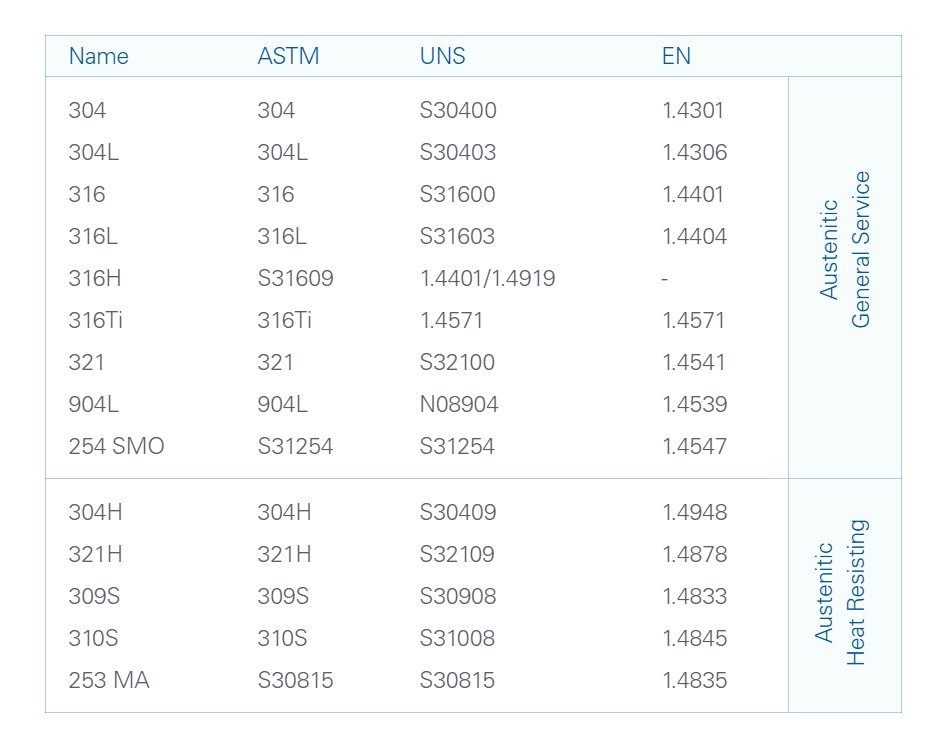The height and width of the screenshot is (742, 948).
Task: Click EN value 1.4547
Action: (694, 446)
